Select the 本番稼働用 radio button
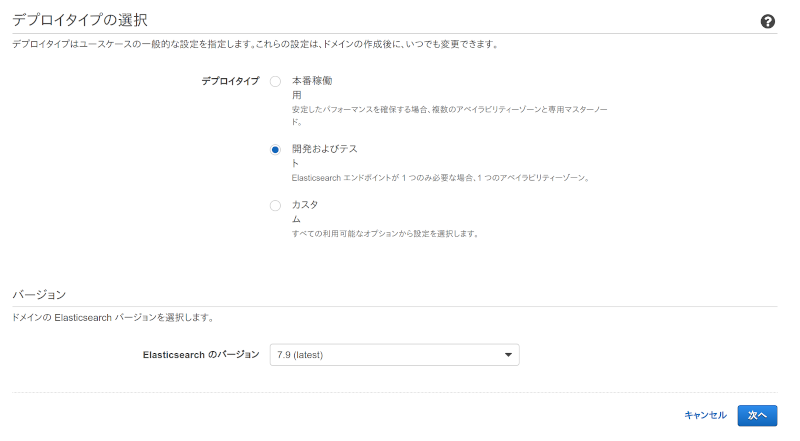Screen dimensions: 800x441 pos(275,82)
